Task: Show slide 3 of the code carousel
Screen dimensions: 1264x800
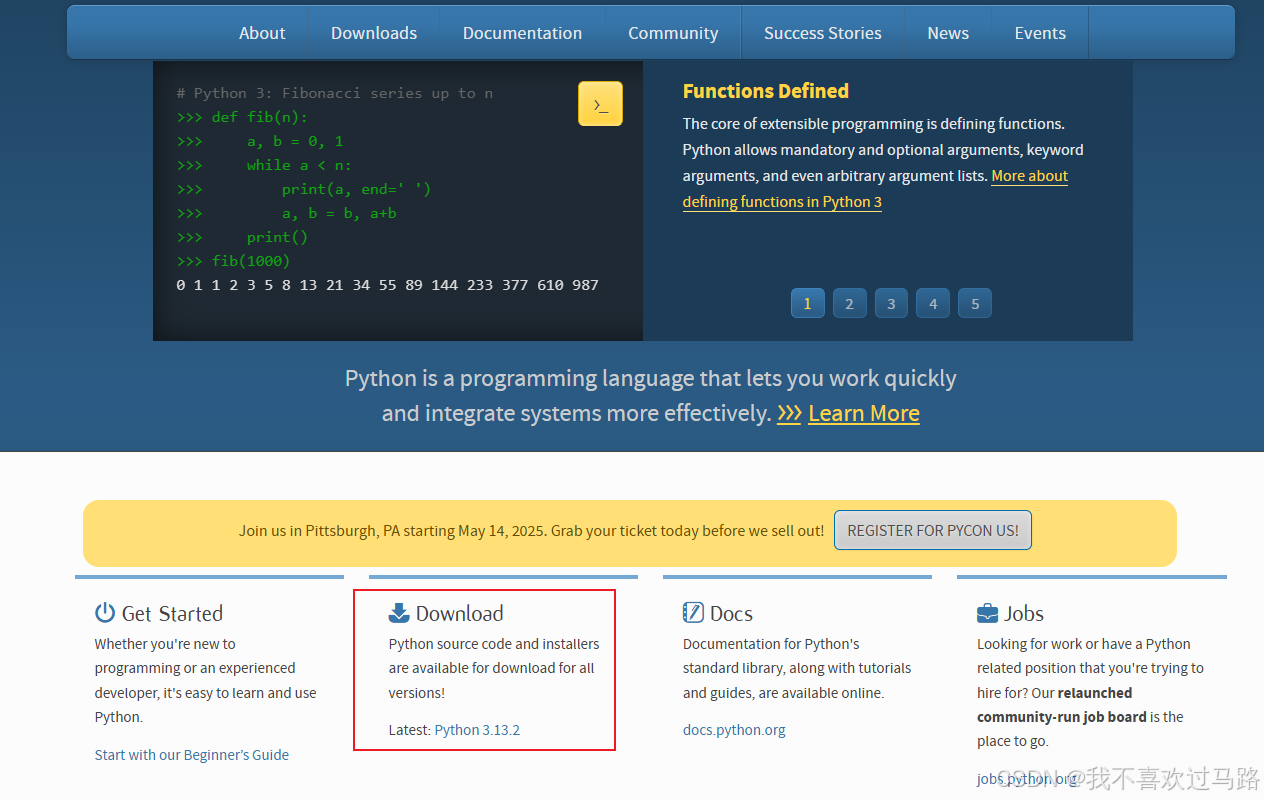Action: tap(891, 303)
